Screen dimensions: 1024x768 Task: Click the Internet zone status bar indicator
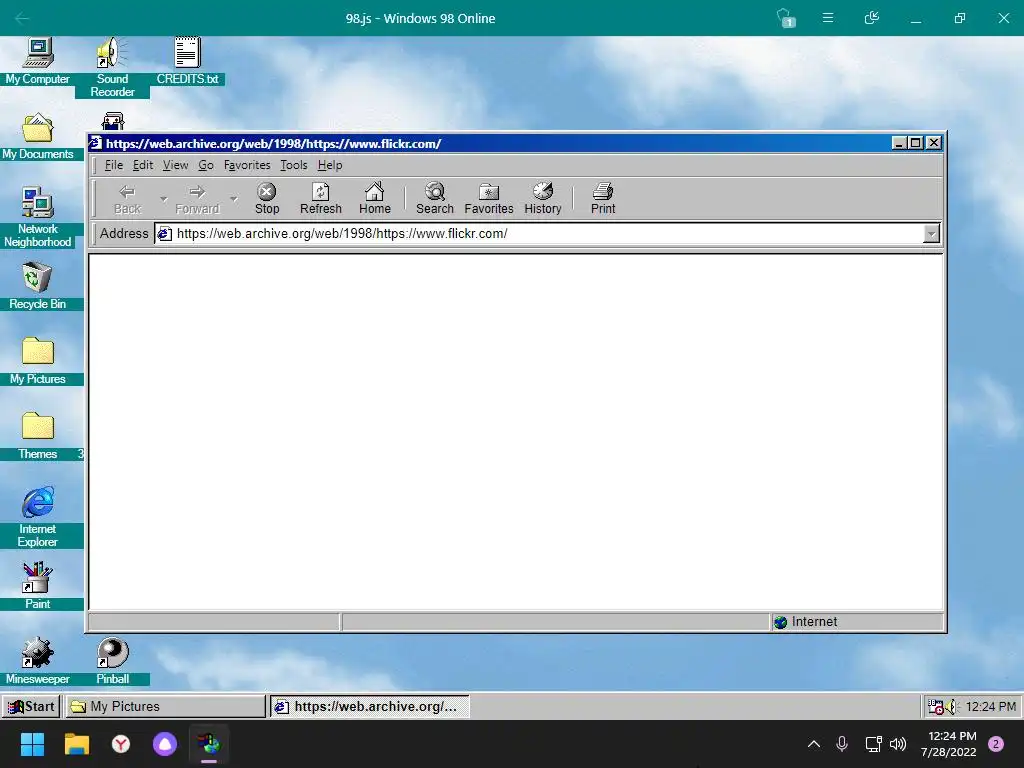click(x=857, y=622)
